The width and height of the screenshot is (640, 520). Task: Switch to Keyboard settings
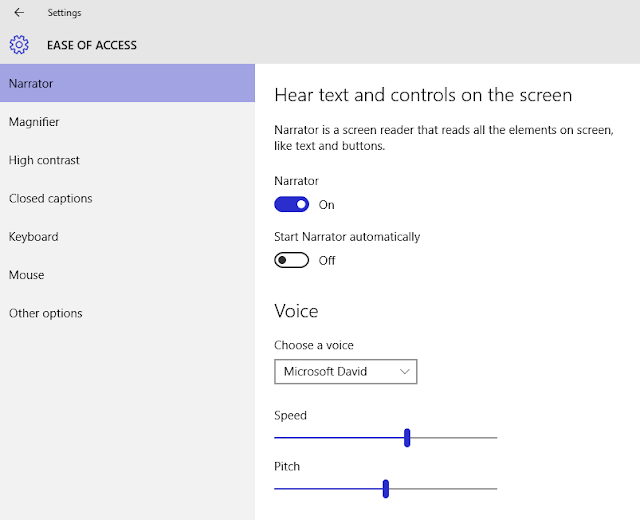click(33, 237)
